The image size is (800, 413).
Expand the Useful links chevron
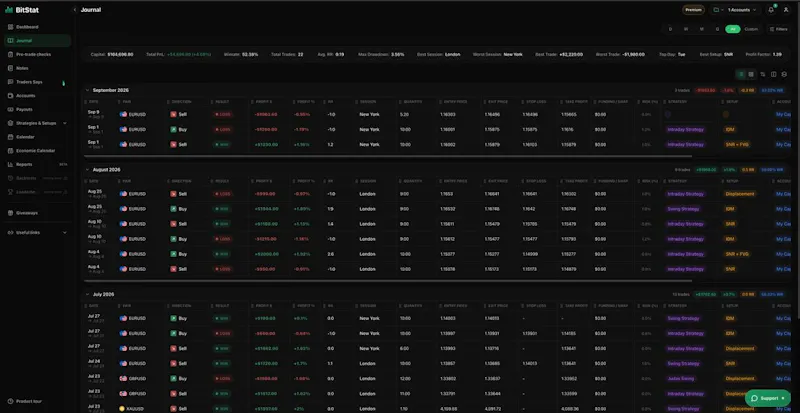point(64,233)
